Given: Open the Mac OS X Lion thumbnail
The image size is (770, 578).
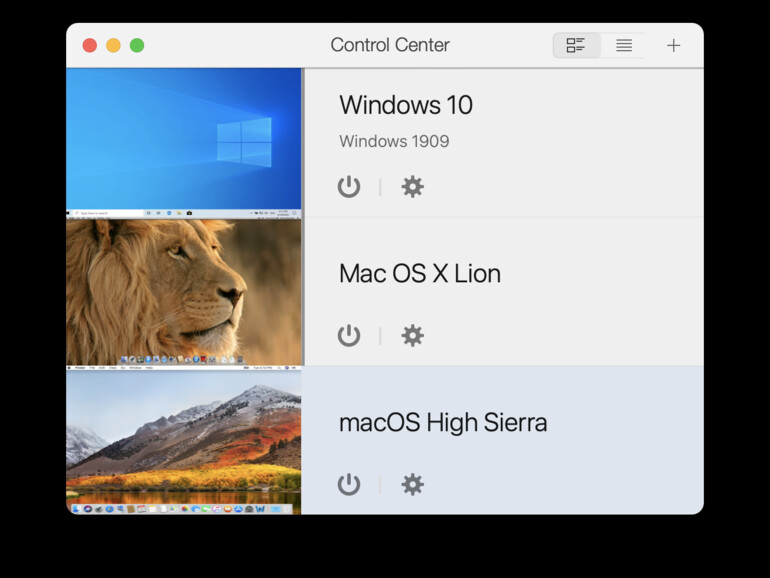Looking at the screenshot, I should (184, 292).
